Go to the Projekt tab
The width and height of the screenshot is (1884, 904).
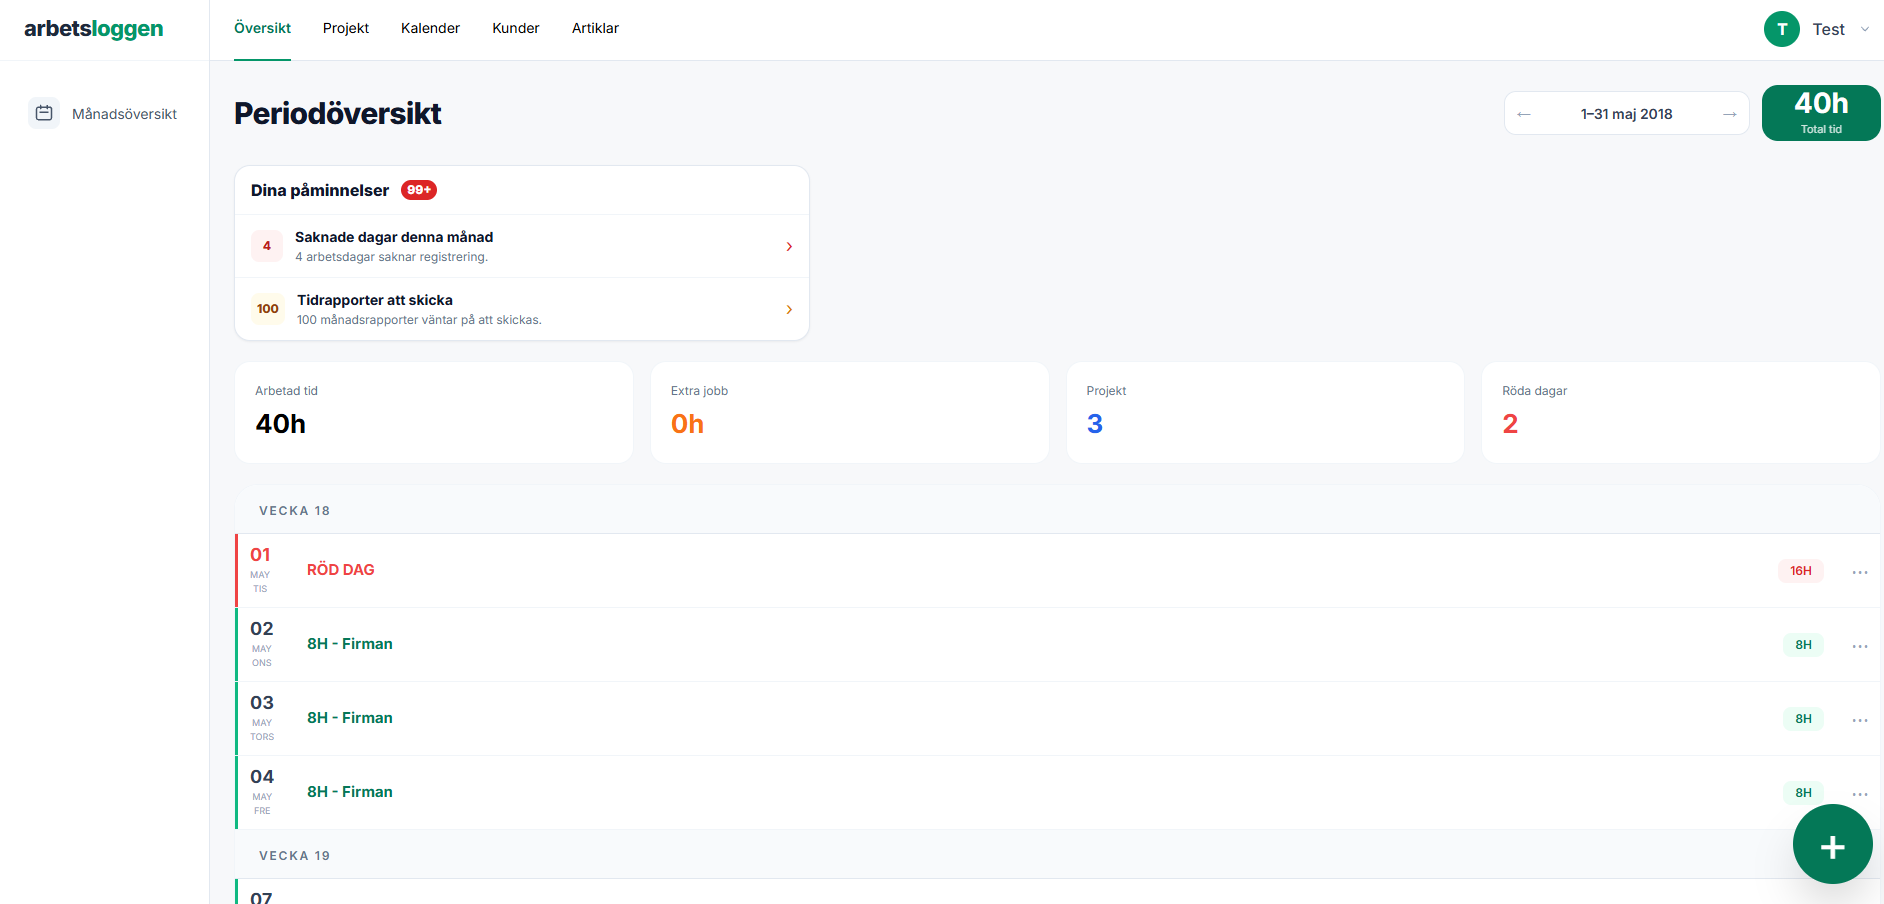[346, 28]
